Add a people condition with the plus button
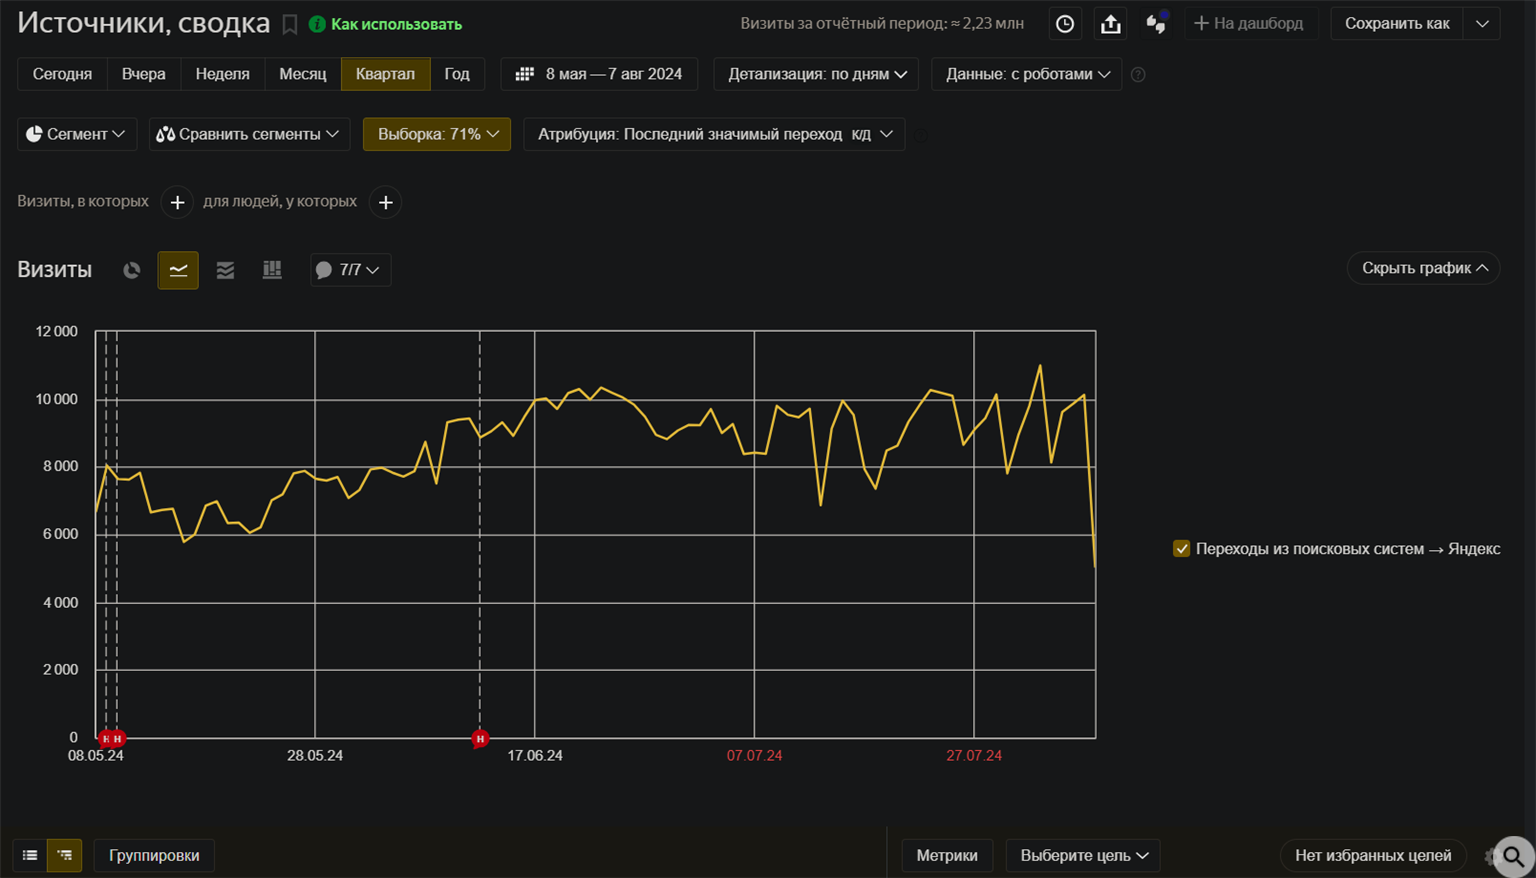This screenshot has height=878, width=1536. point(385,202)
